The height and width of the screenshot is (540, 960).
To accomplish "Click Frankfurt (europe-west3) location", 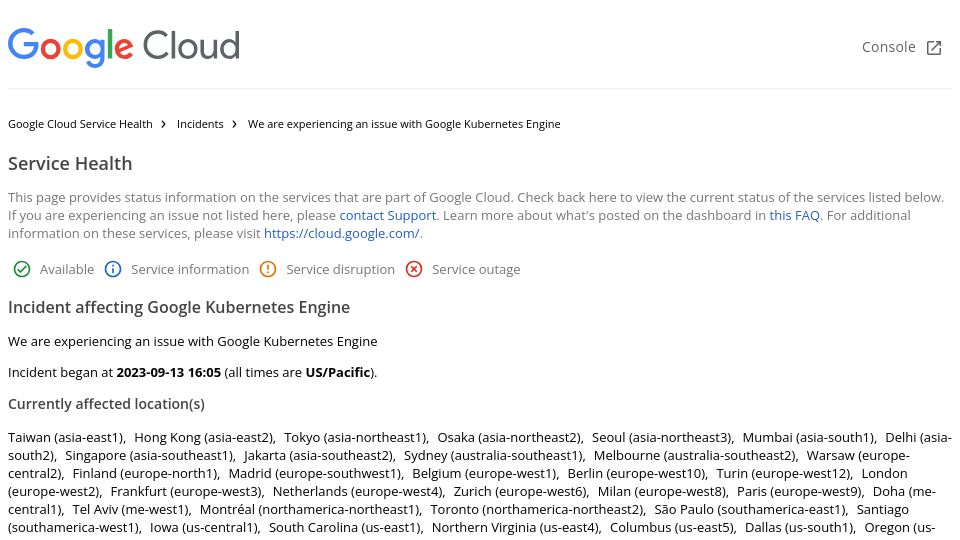I will [x=187, y=492].
